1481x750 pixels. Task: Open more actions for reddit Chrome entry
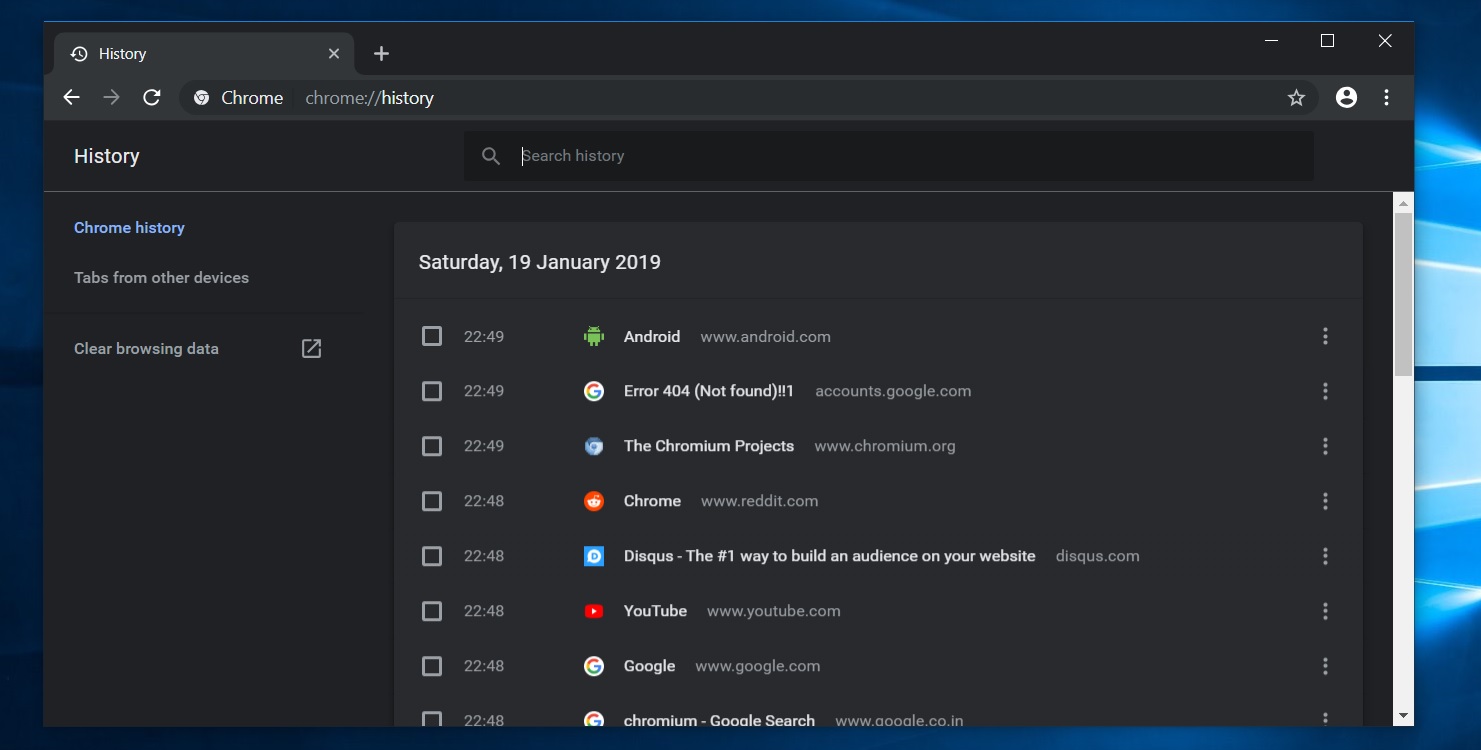coord(1325,501)
